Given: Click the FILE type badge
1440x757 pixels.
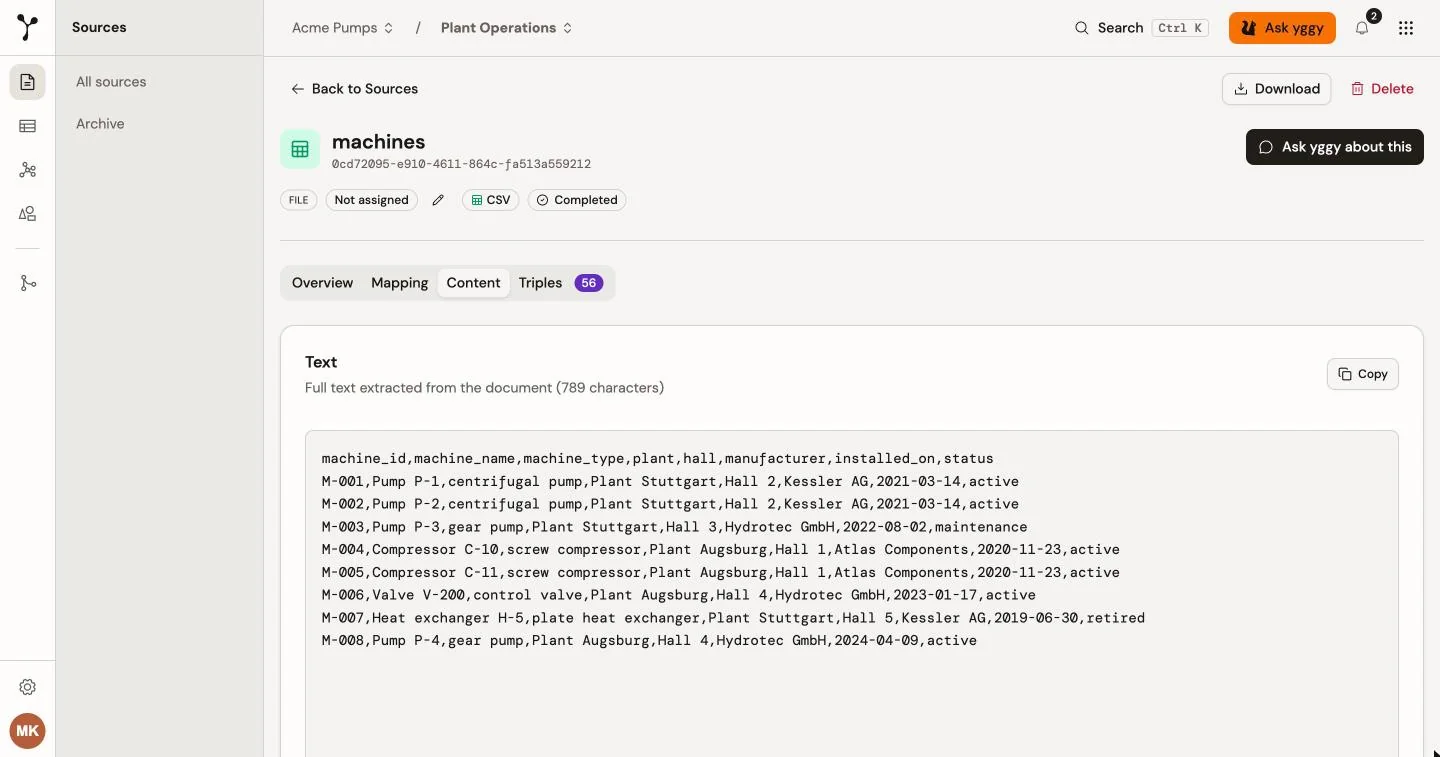Looking at the screenshot, I should (x=299, y=200).
